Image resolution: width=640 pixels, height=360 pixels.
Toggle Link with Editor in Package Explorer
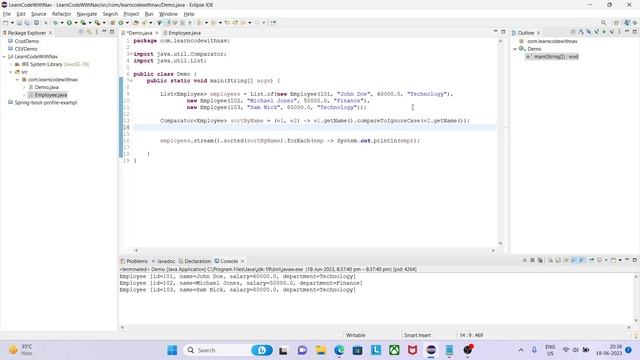[89, 32]
